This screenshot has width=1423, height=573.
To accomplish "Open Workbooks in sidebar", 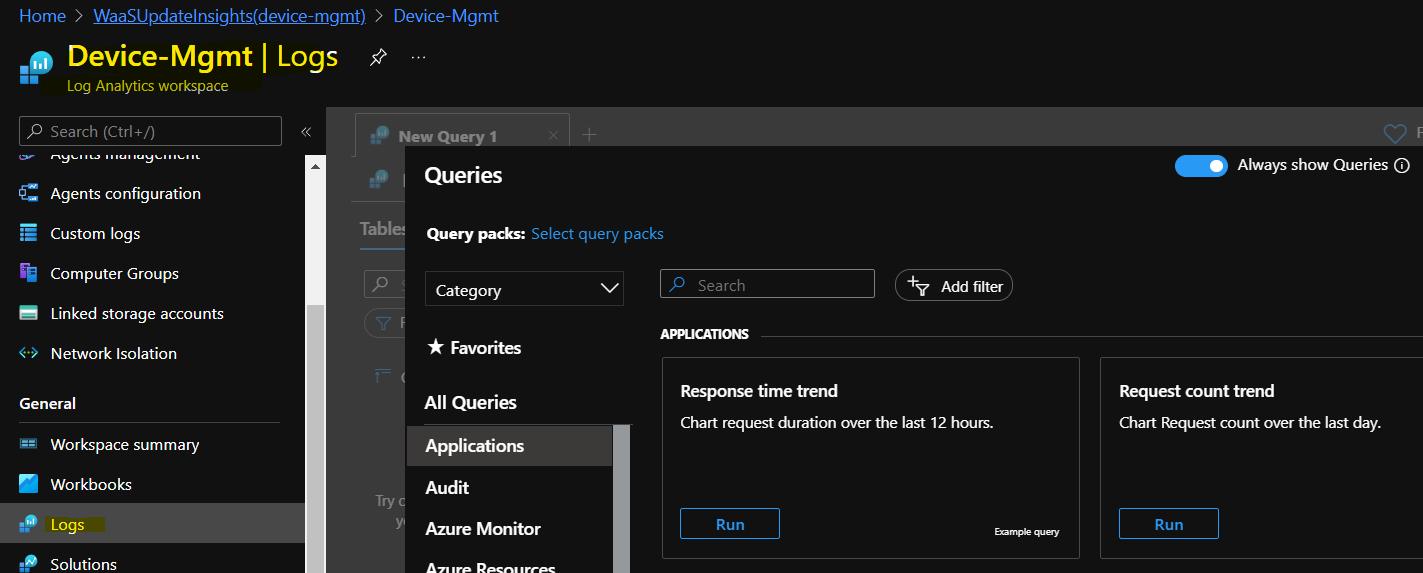I will coord(91,484).
